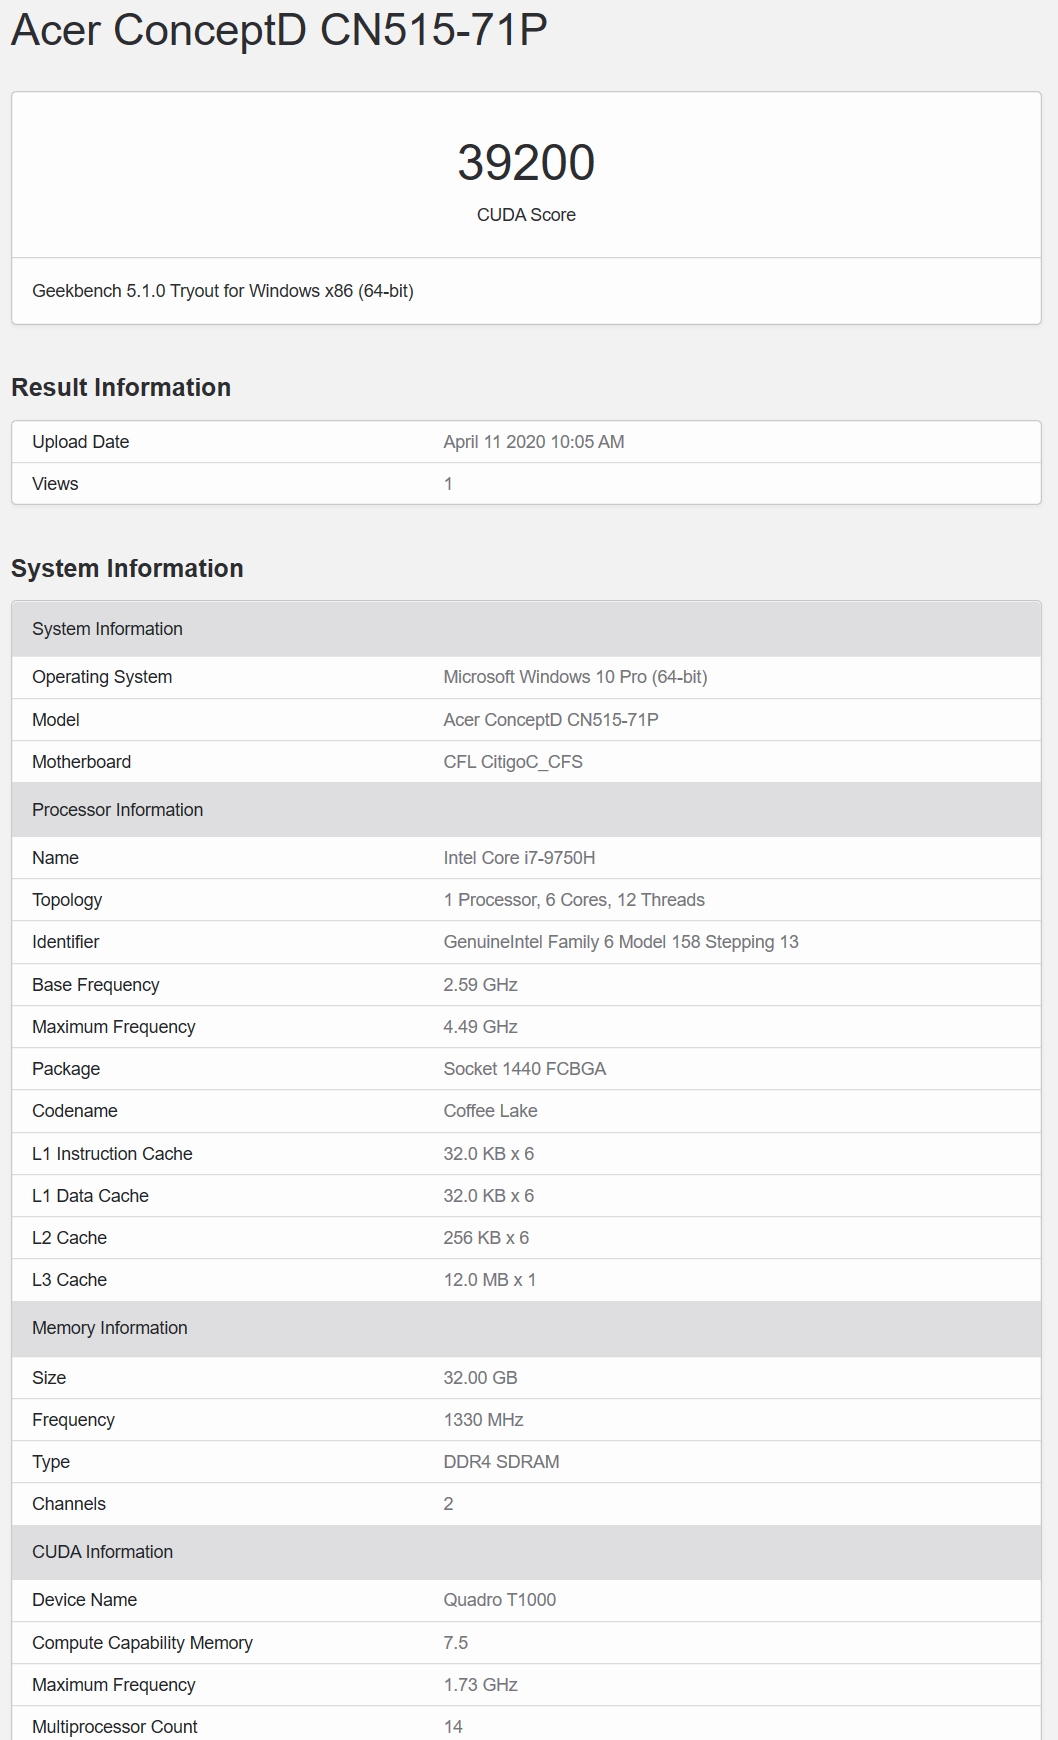Click the Upload Date value April 11 2020
This screenshot has height=1740, width=1058.
pyautogui.click(x=534, y=442)
